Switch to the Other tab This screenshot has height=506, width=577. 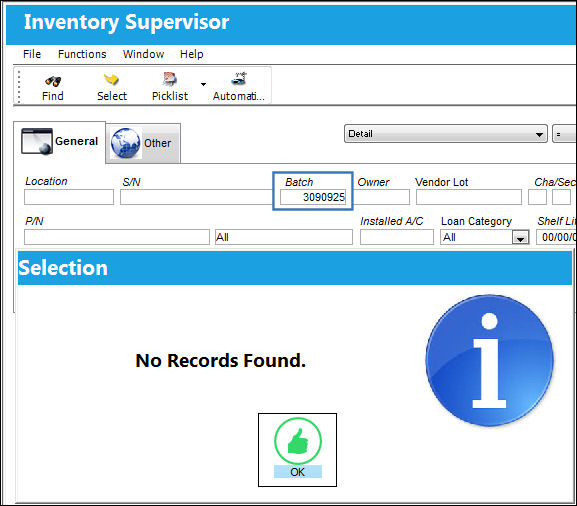[143, 143]
